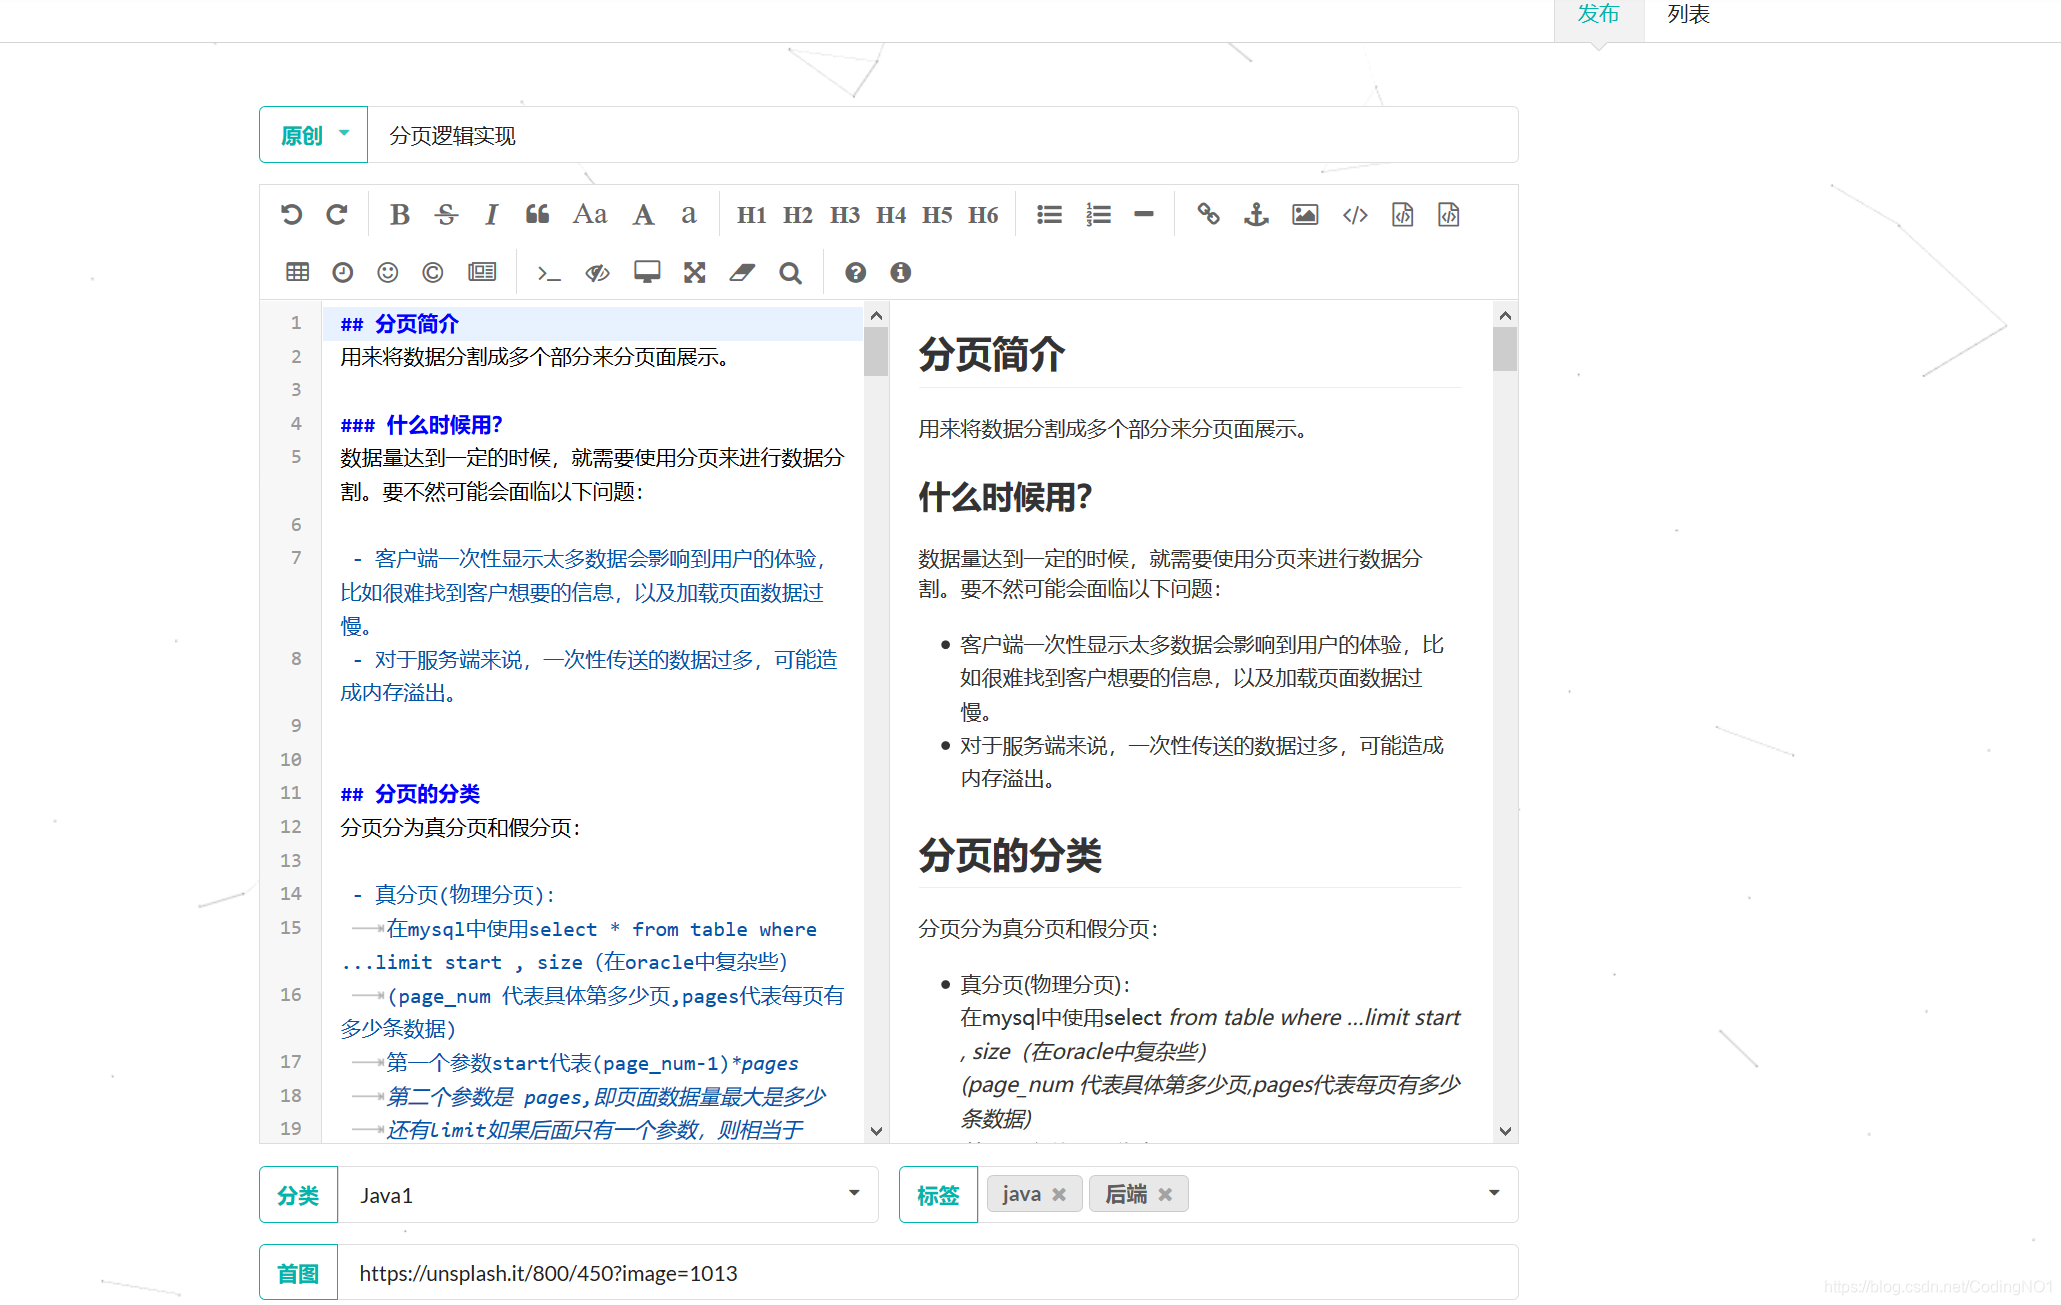The image size is (2061, 1305).
Task: Insert HTML entities copyright icon
Action: [x=433, y=272]
